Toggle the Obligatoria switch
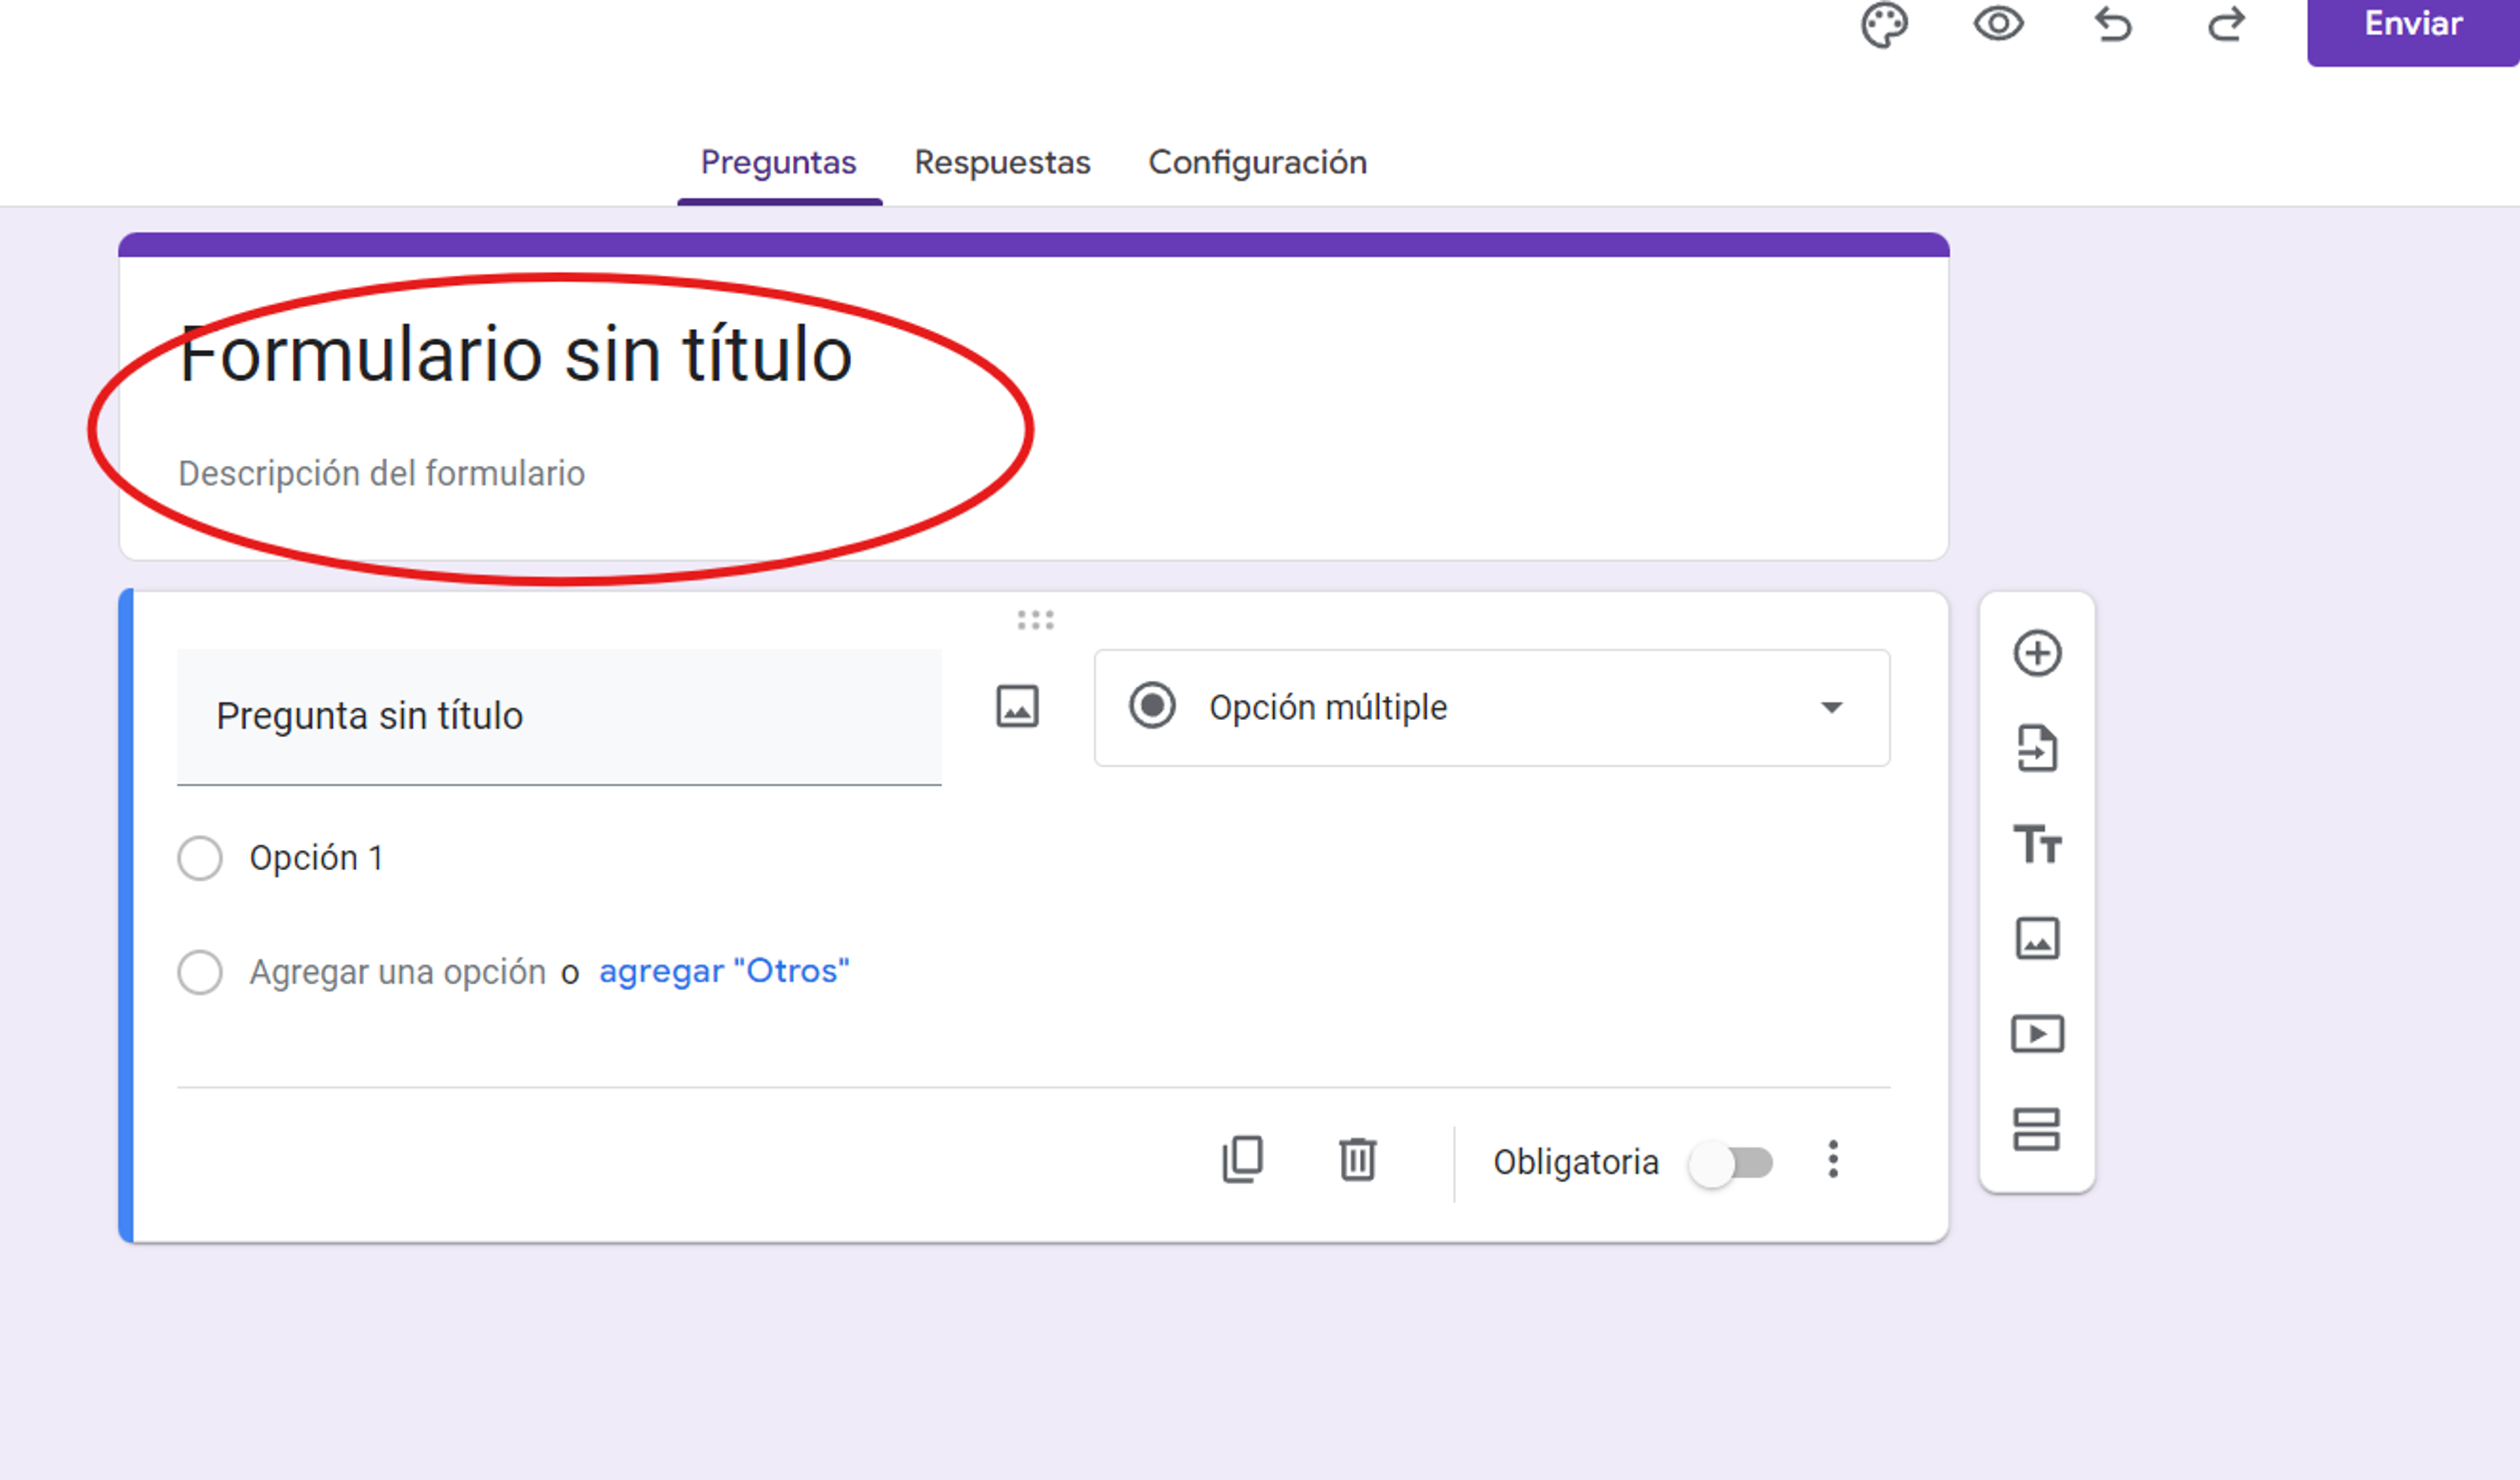2520x1480 pixels. (1731, 1163)
